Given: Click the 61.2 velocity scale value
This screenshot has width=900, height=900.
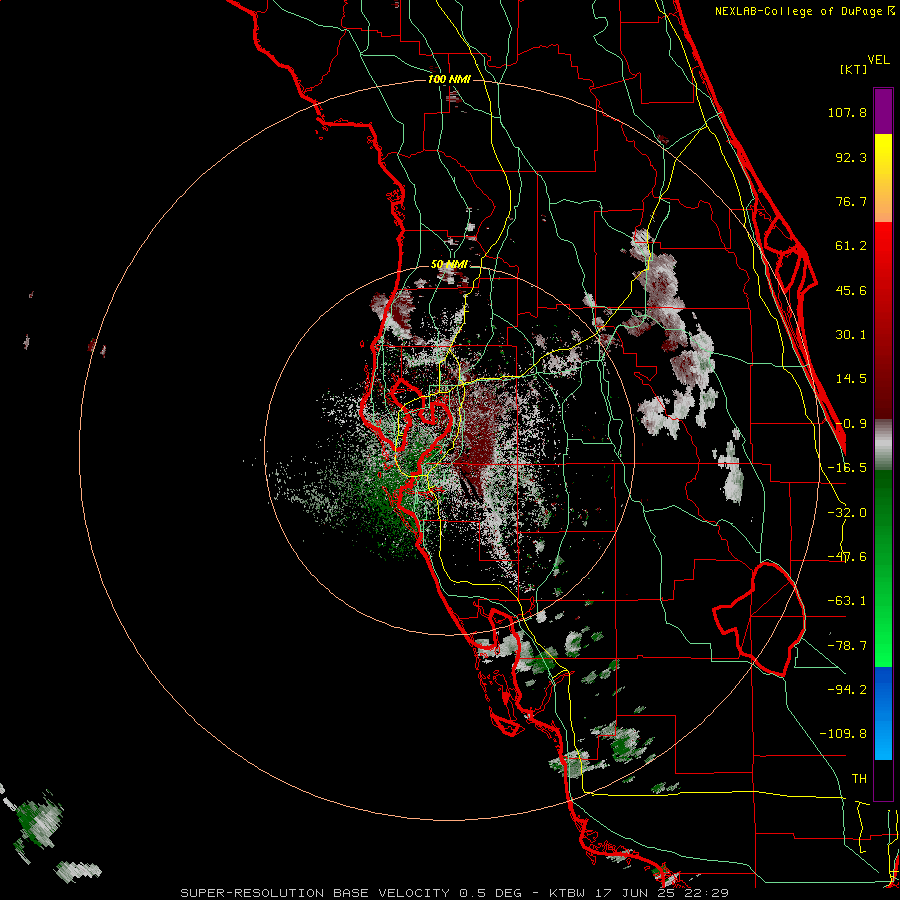Looking at the screenshot, I should pos(851,246).
